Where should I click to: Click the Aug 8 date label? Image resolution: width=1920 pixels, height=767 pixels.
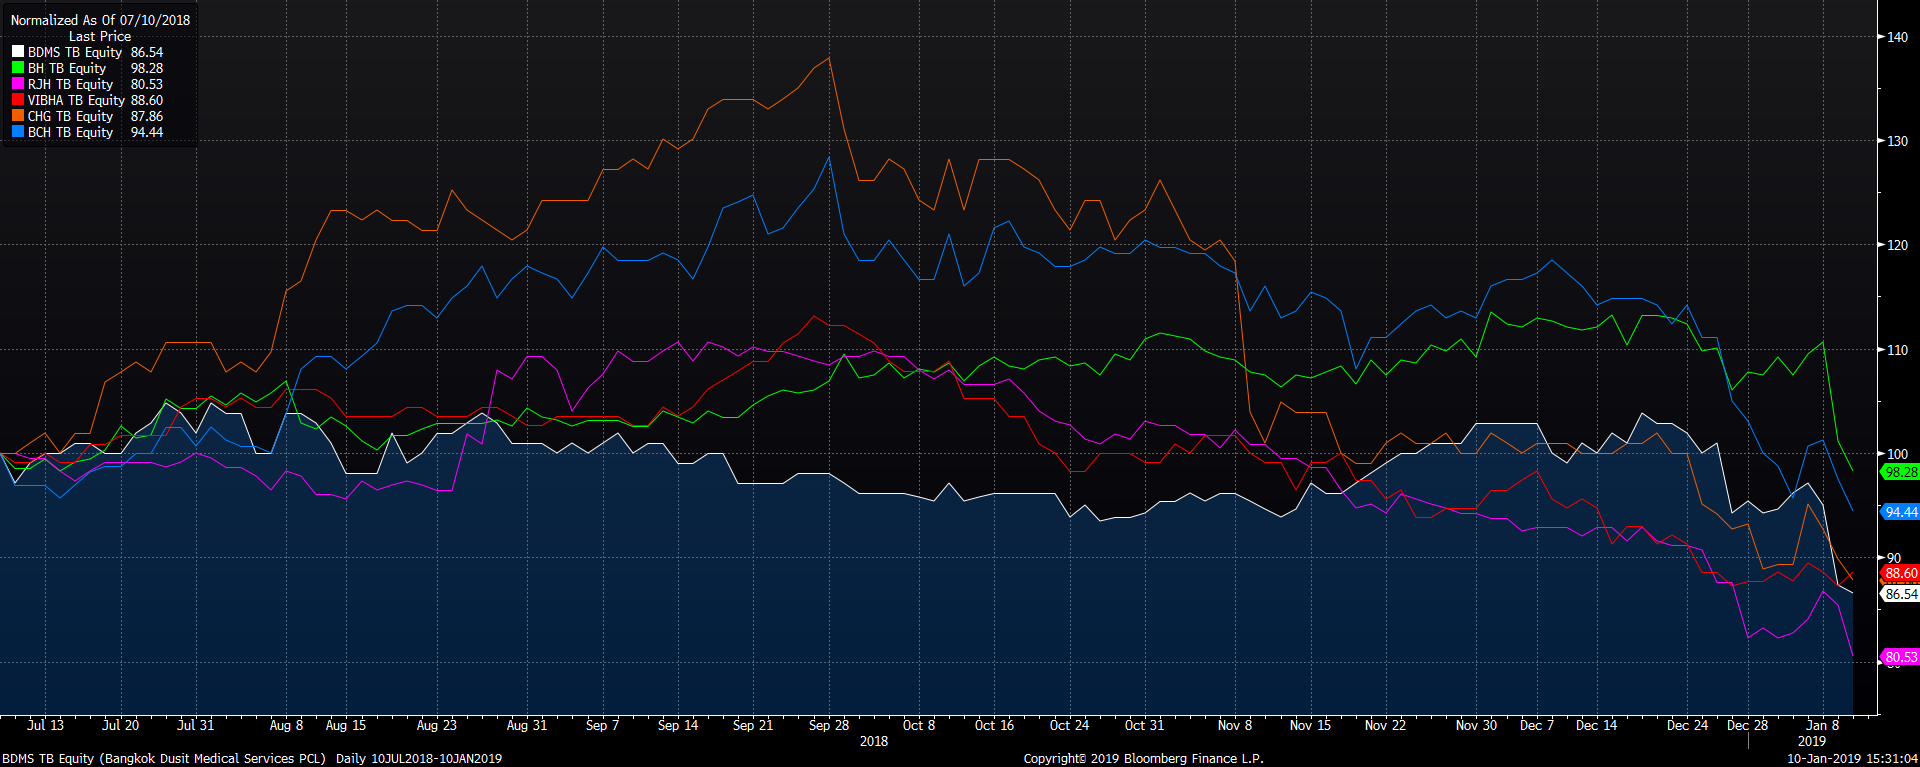[286, 725]
